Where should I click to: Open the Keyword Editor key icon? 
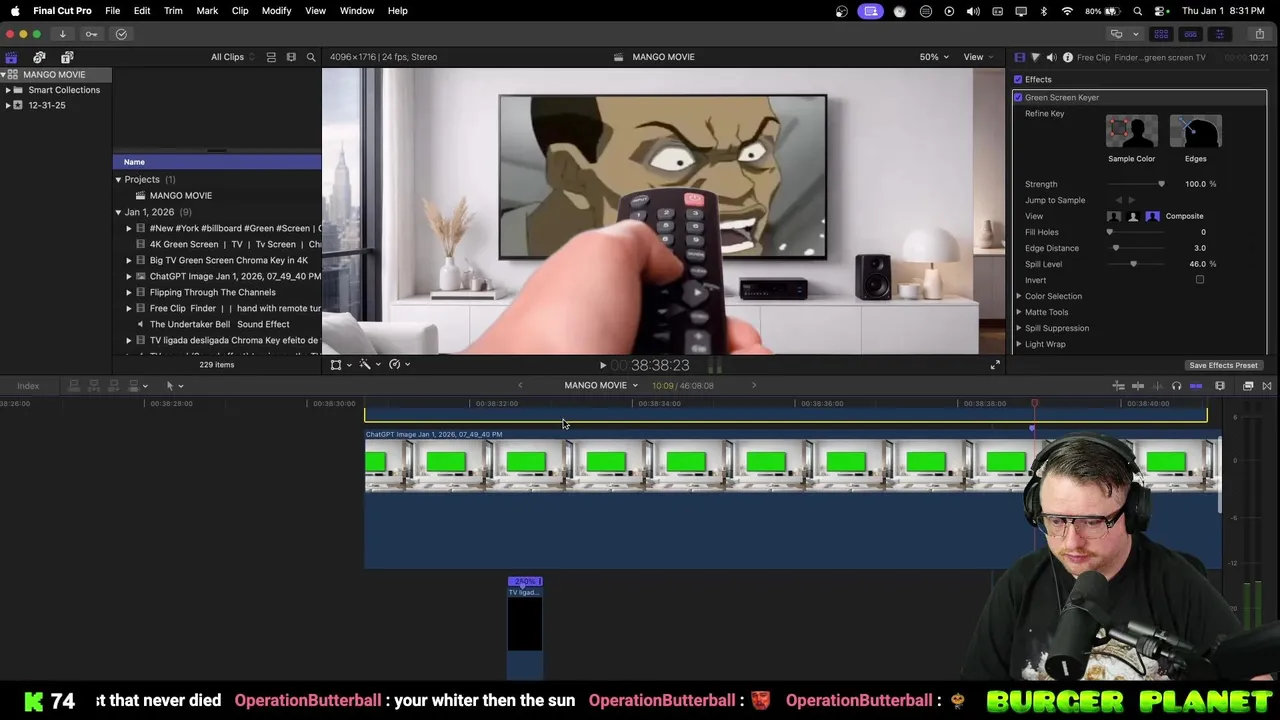coord(91,34)
